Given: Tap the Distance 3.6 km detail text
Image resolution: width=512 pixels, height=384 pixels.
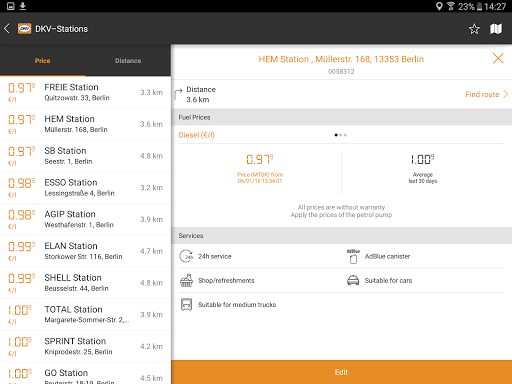Looking at the screenshot, I should click(x=201, y=94).
